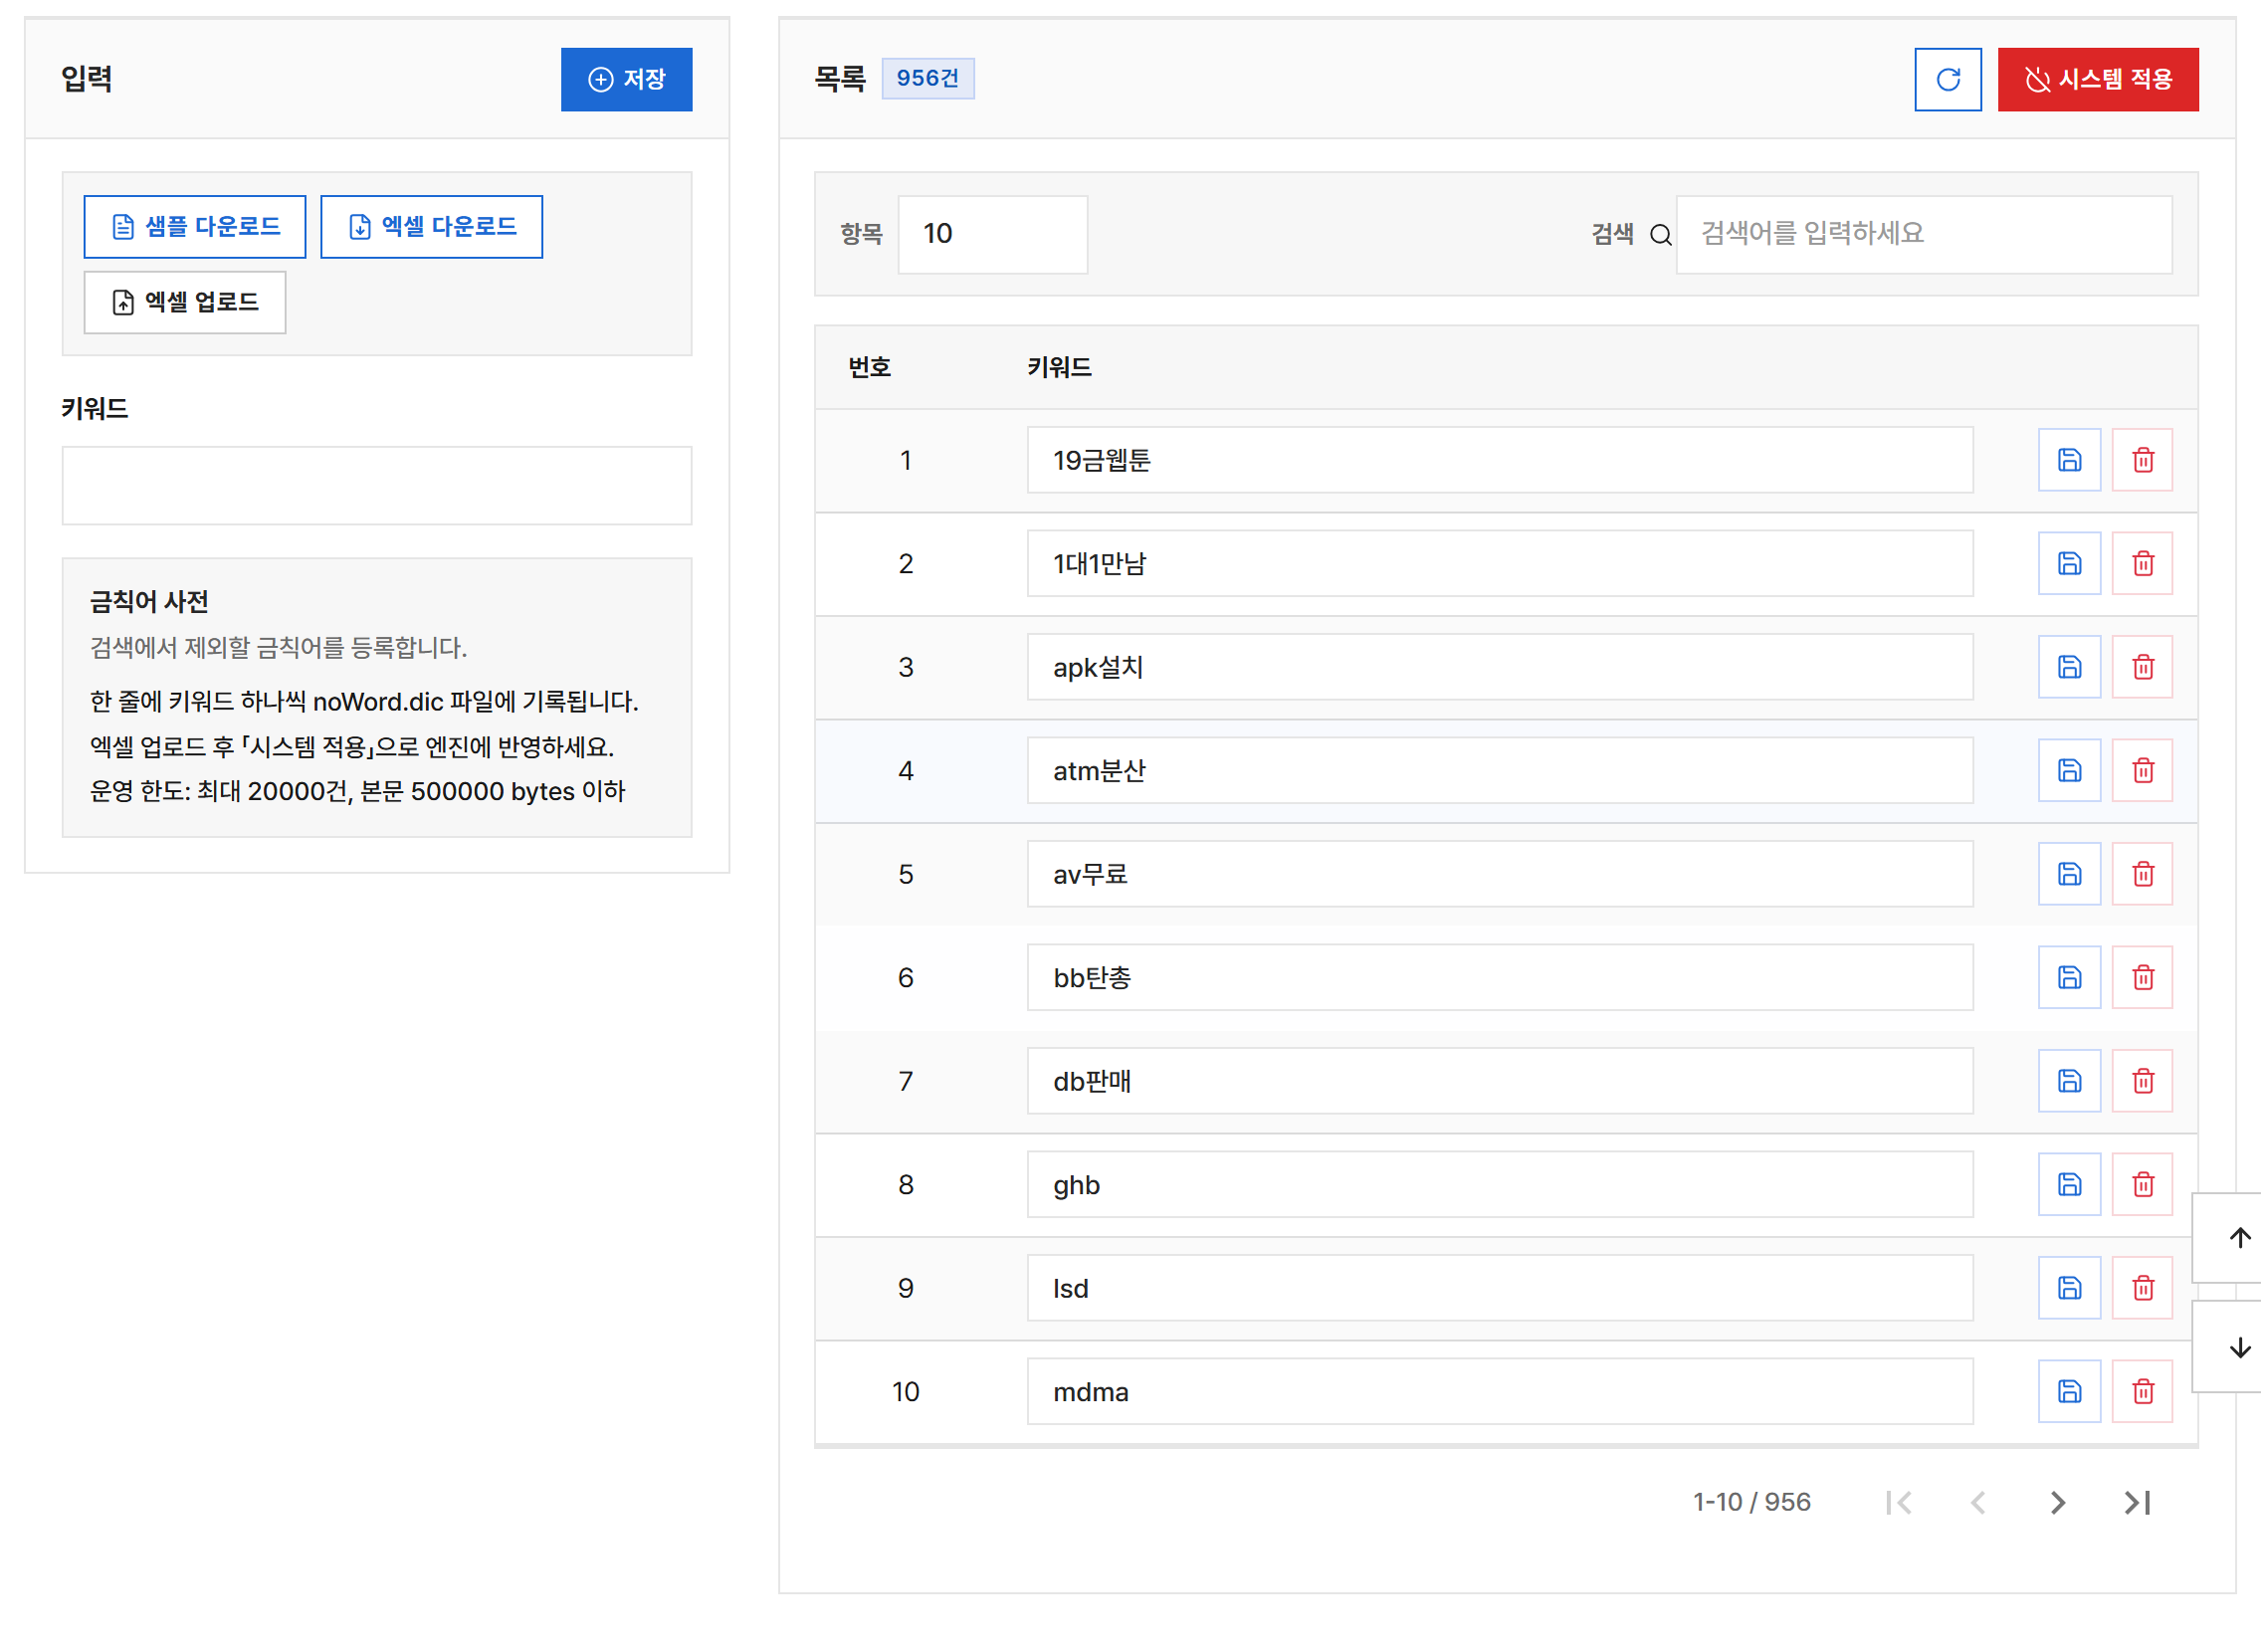The height and width of the screenshot is (1652, 2261).
Task: Save row 6 keyword bb탄총
Action: point(2069,978)
